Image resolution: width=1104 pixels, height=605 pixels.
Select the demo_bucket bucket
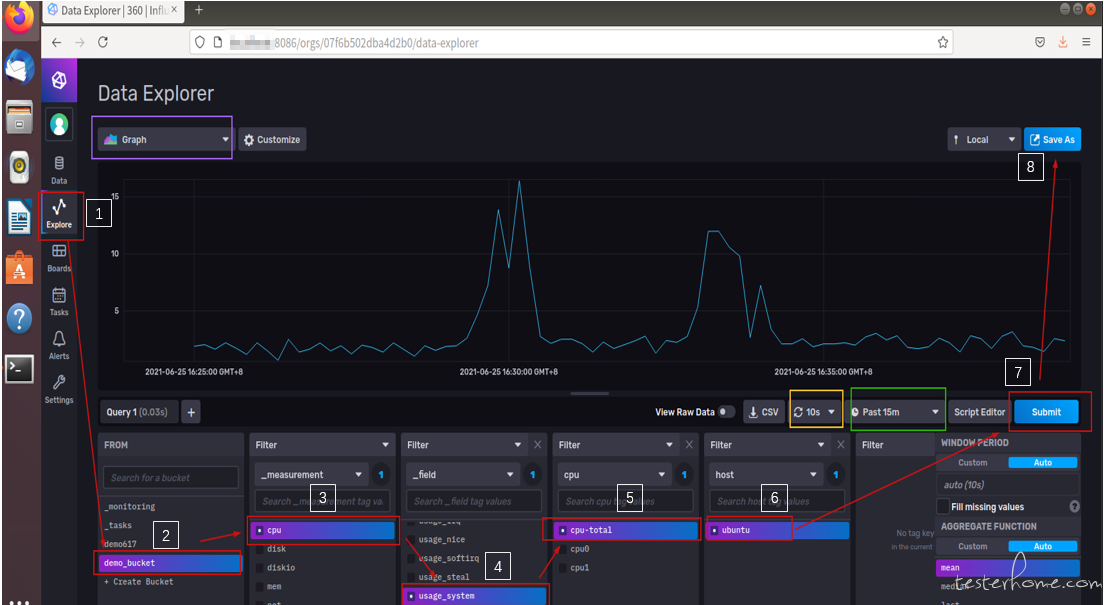[170, 563]
